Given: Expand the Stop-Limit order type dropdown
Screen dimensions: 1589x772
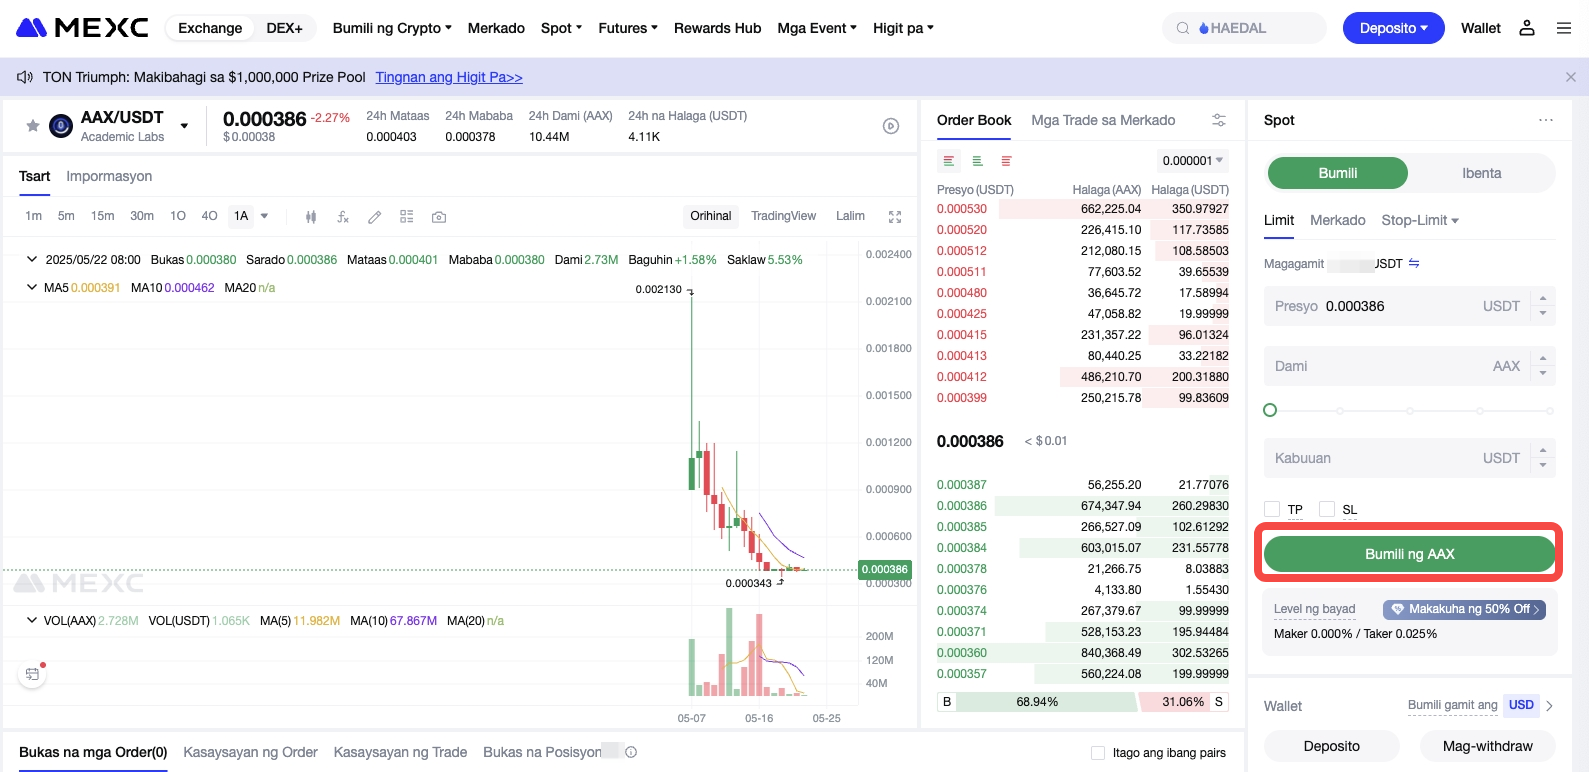Looking at the screenshot, I should point(1419,220).
